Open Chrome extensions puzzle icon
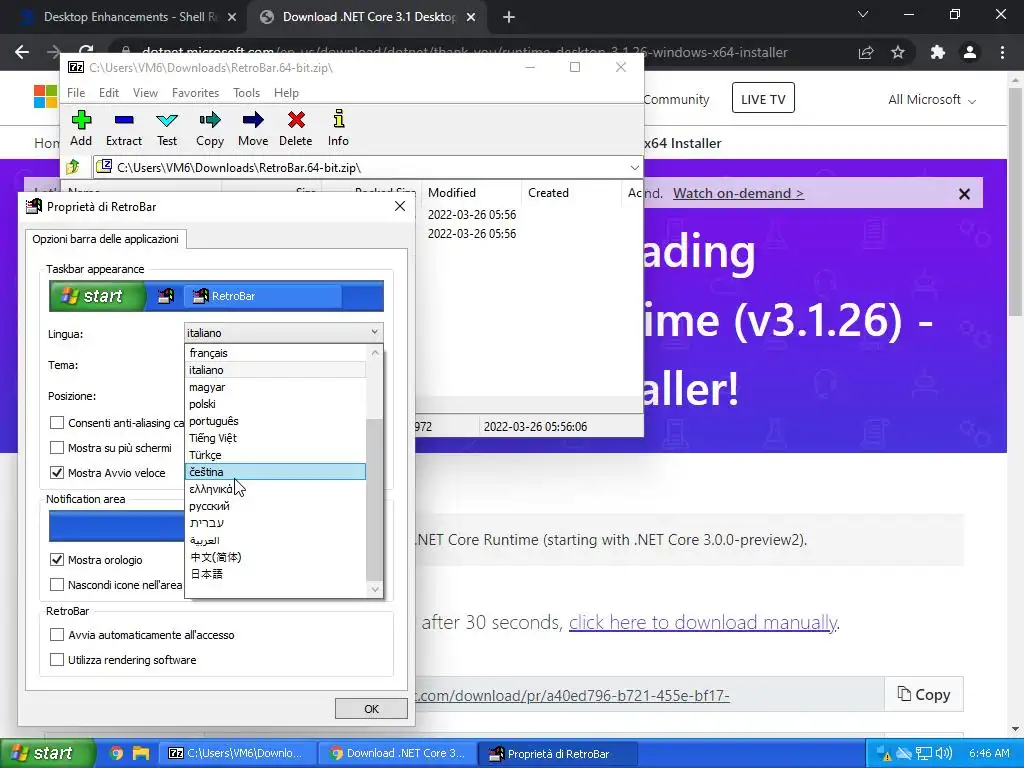The width and height of the screenshot is (1024, 768). (938, 52)
